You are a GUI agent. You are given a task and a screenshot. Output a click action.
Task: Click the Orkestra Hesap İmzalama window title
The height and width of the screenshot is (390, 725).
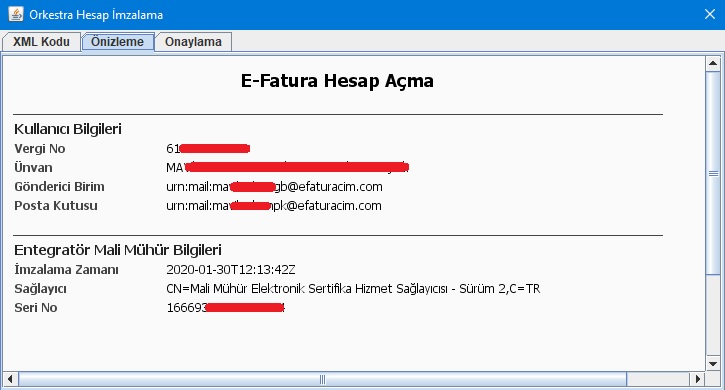tap(96, 15)
